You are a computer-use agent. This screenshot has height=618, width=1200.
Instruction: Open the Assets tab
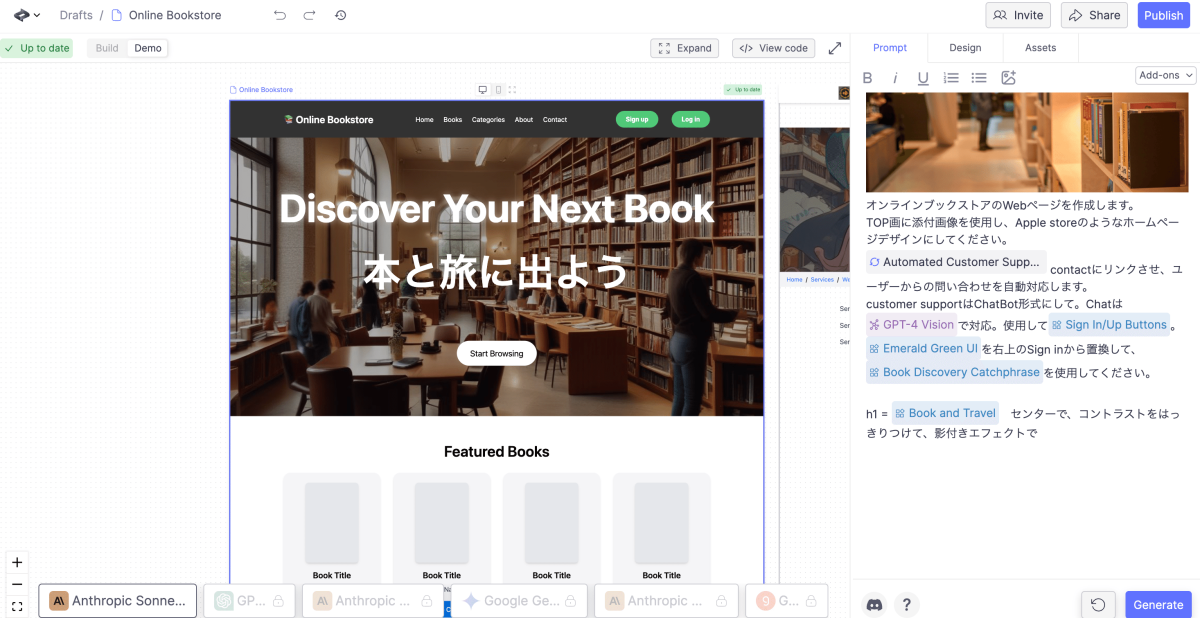(1040, 48)
